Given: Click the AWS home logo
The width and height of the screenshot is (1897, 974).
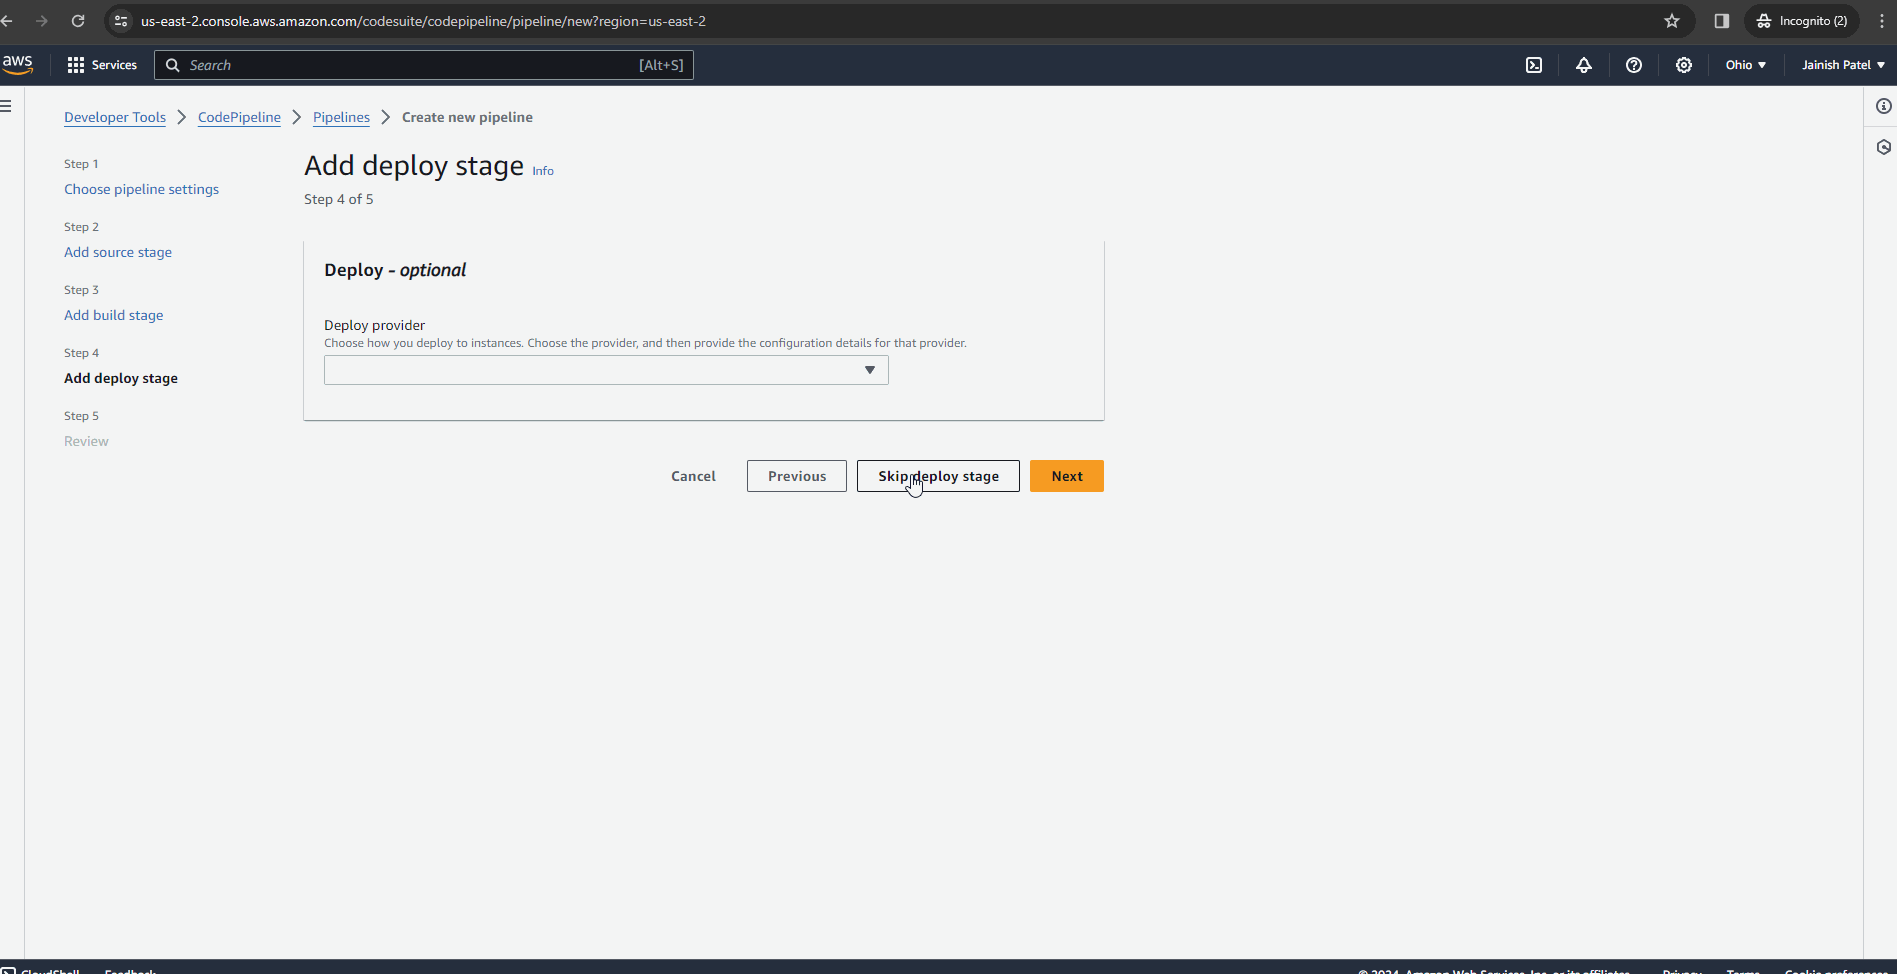Looking at the screenshot, I should coord(18,64).
